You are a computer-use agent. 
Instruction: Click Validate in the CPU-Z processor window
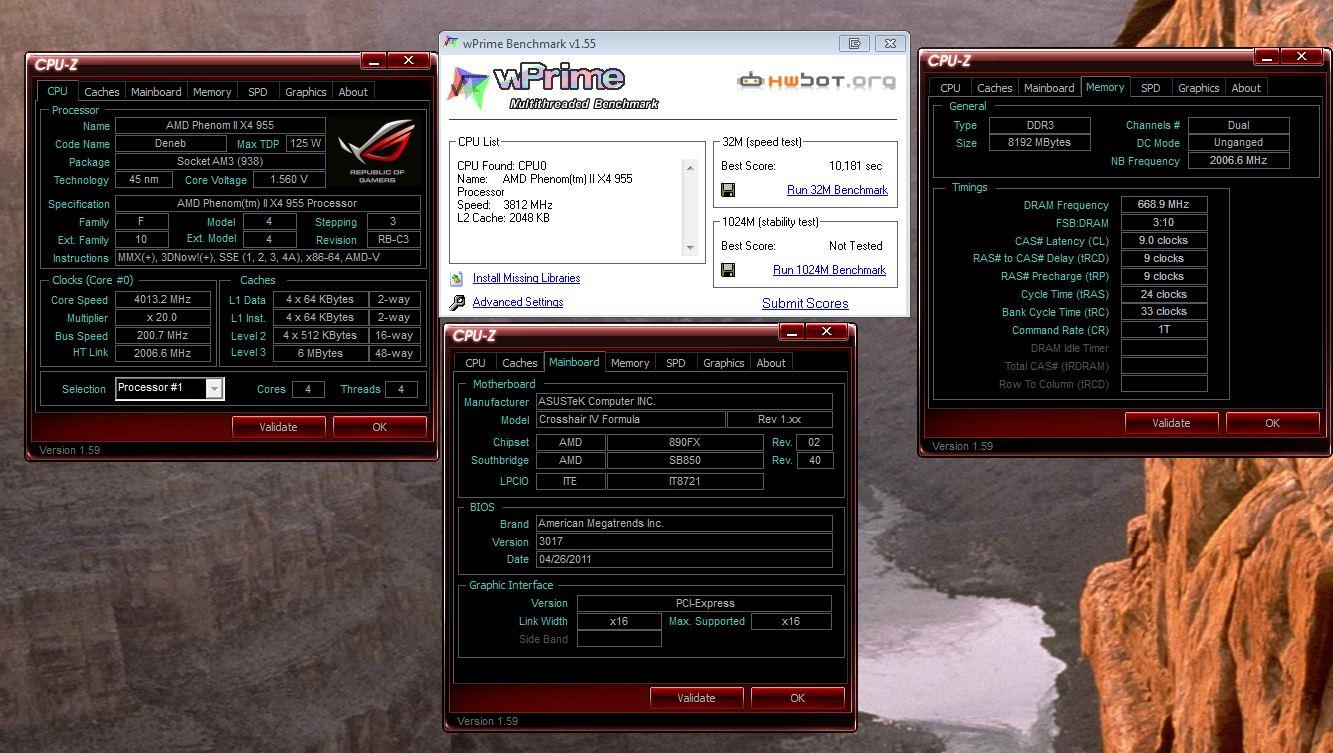tap(278, 427)
